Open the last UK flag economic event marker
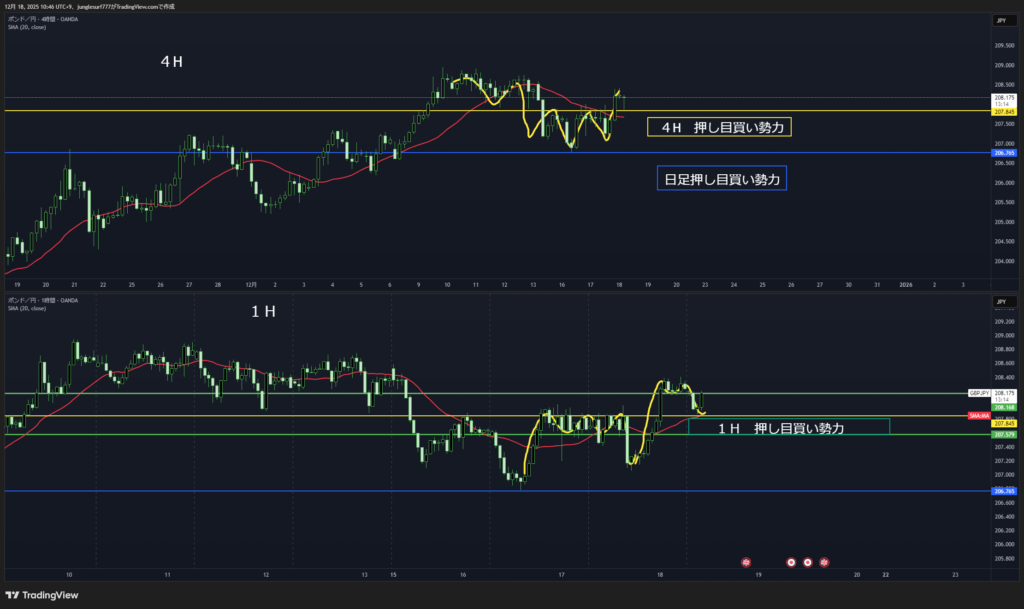 (x=825, y=563)
